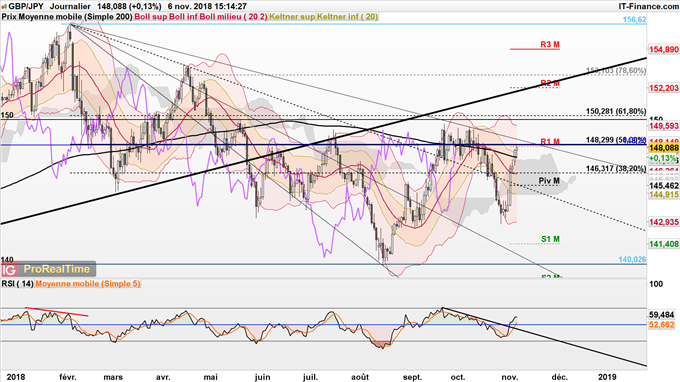The width and height of the screenshot is (680, 382).
Task: Click the mars time axis label
Action: [x=113, y=377]
